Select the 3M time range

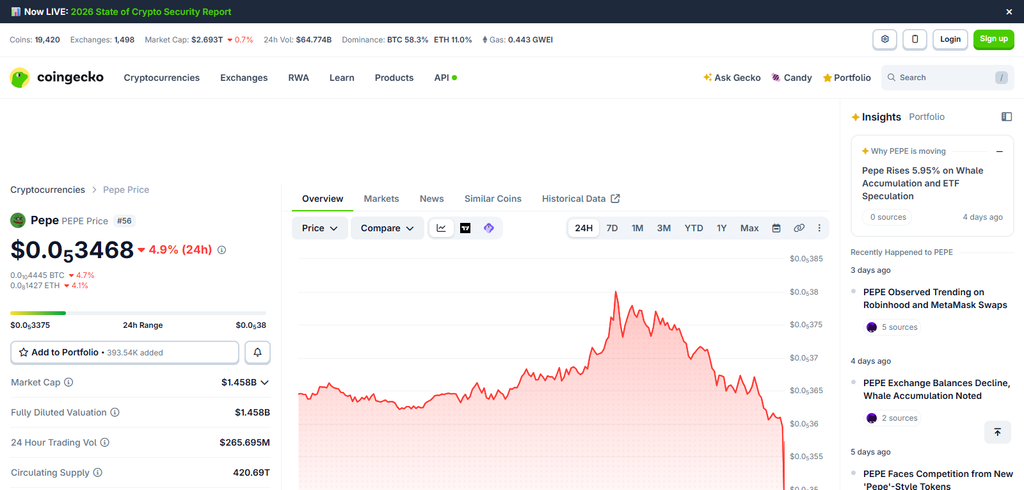point(664,228)
